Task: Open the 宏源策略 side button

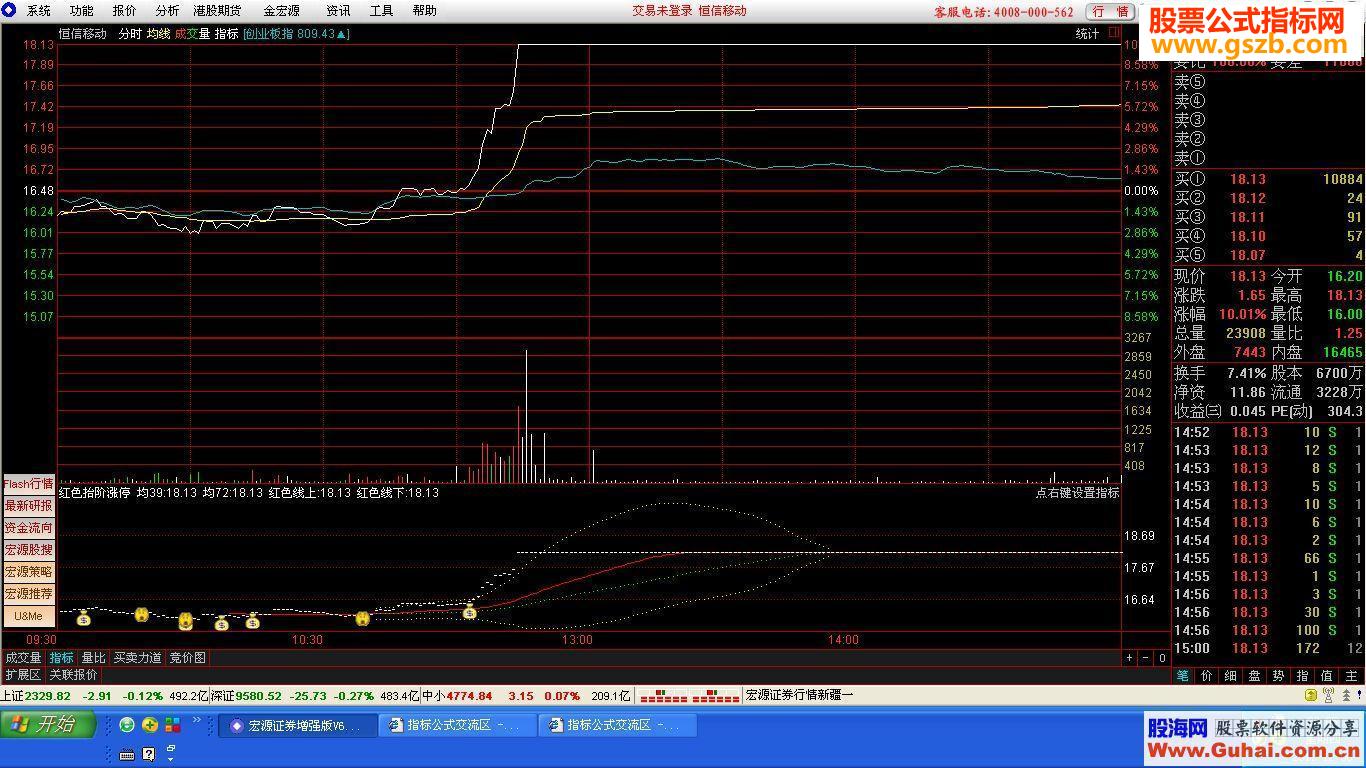Action: (29, 572)
